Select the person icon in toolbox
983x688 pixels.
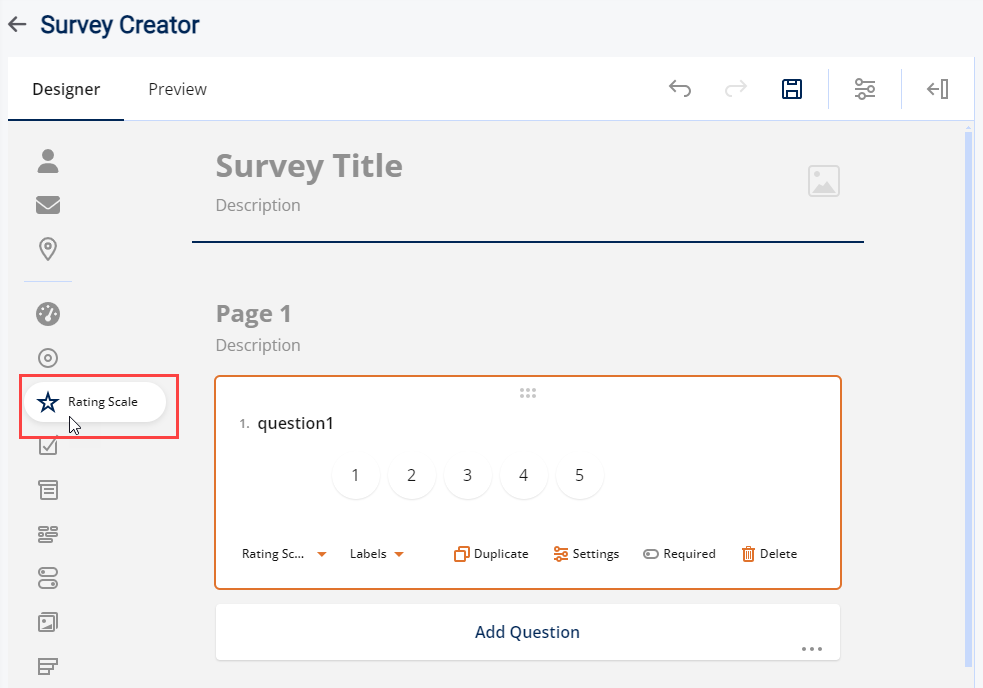48,160
